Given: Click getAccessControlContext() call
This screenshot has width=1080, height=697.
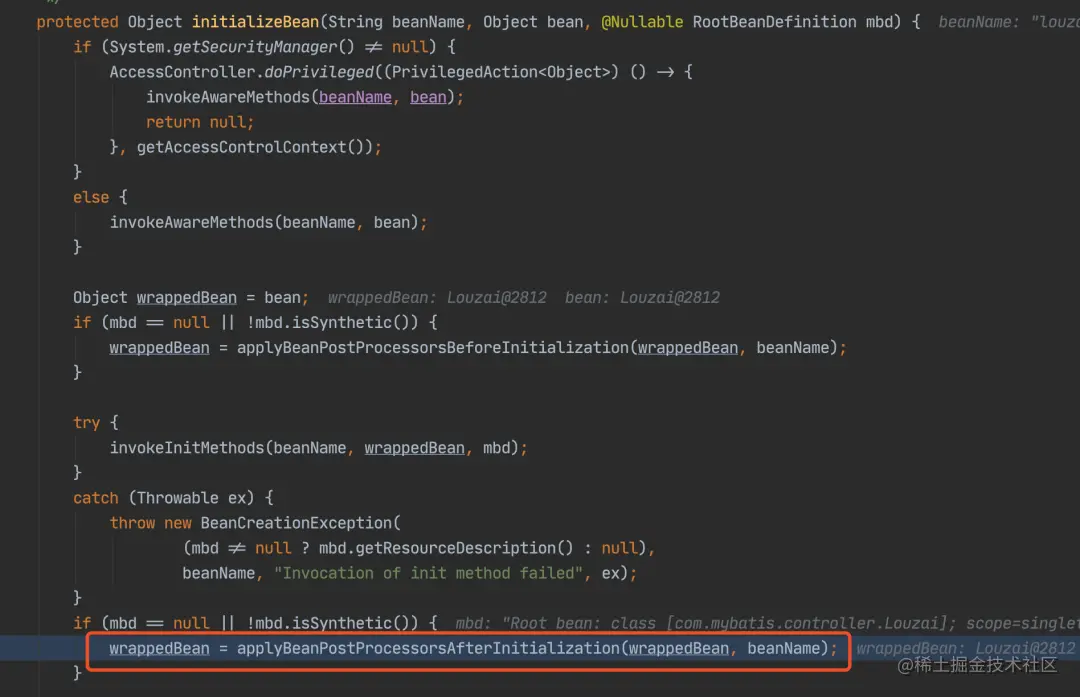Looking at the screenshot, I should [254, 147].
